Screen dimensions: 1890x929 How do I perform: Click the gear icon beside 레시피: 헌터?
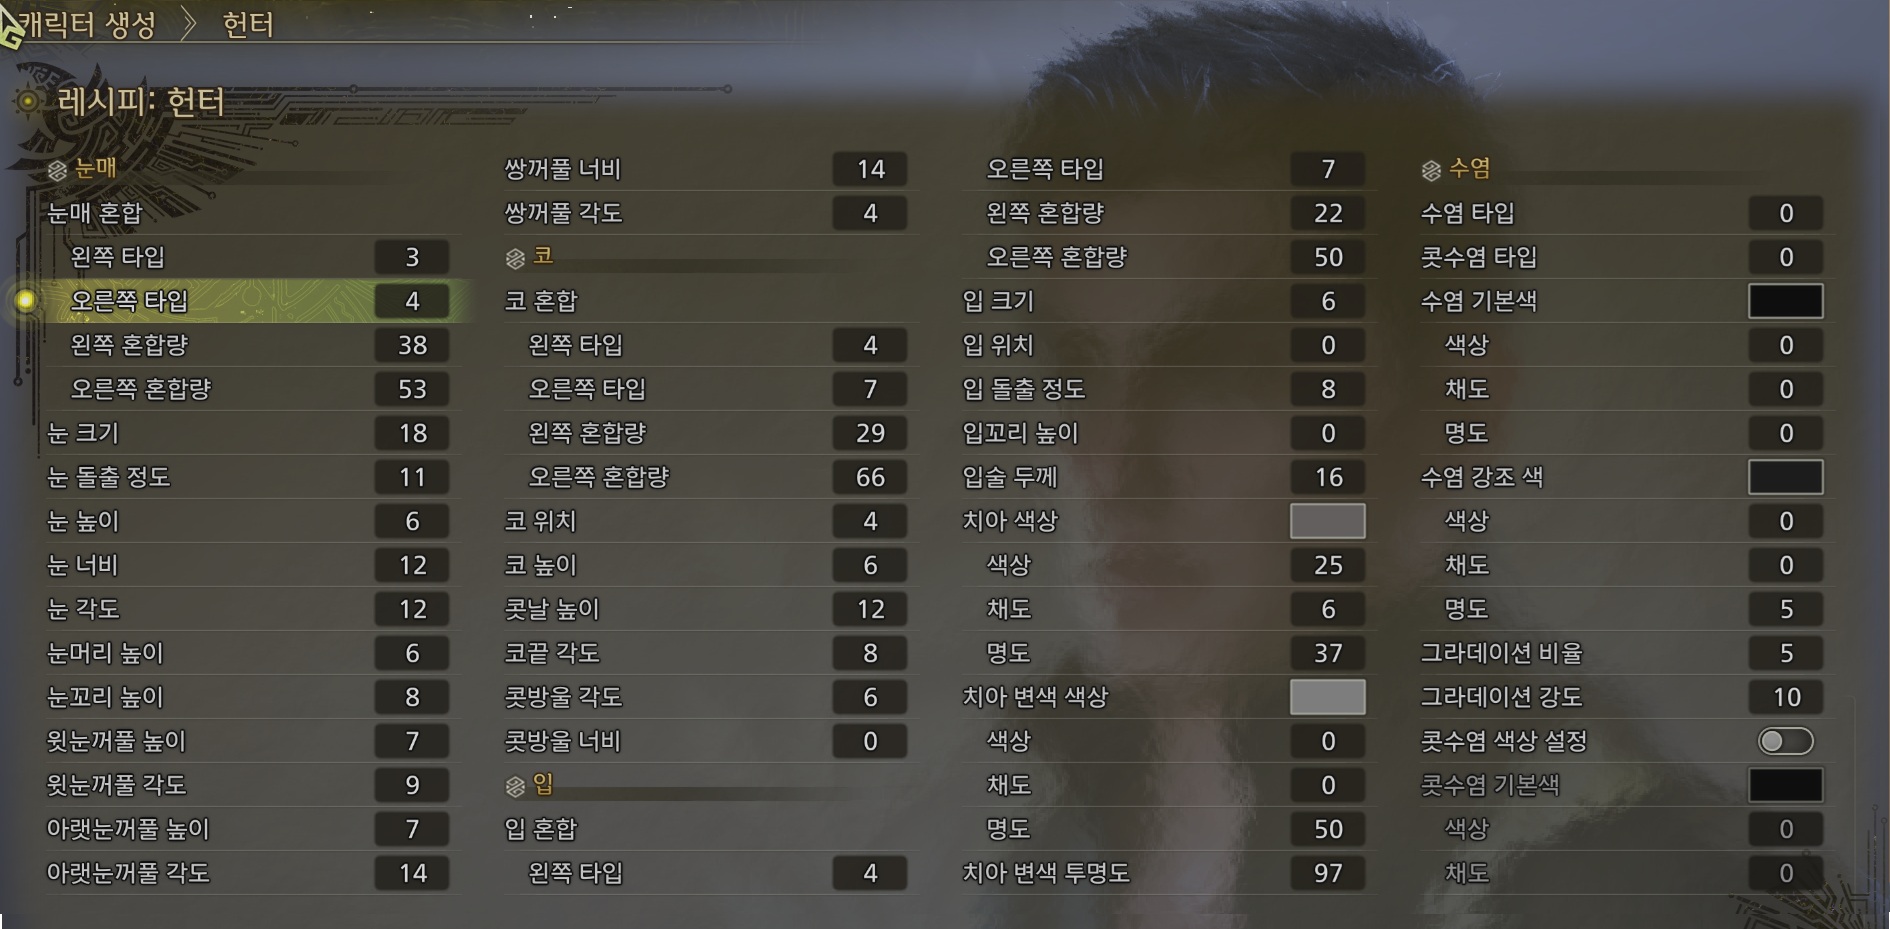coord(28,101)
